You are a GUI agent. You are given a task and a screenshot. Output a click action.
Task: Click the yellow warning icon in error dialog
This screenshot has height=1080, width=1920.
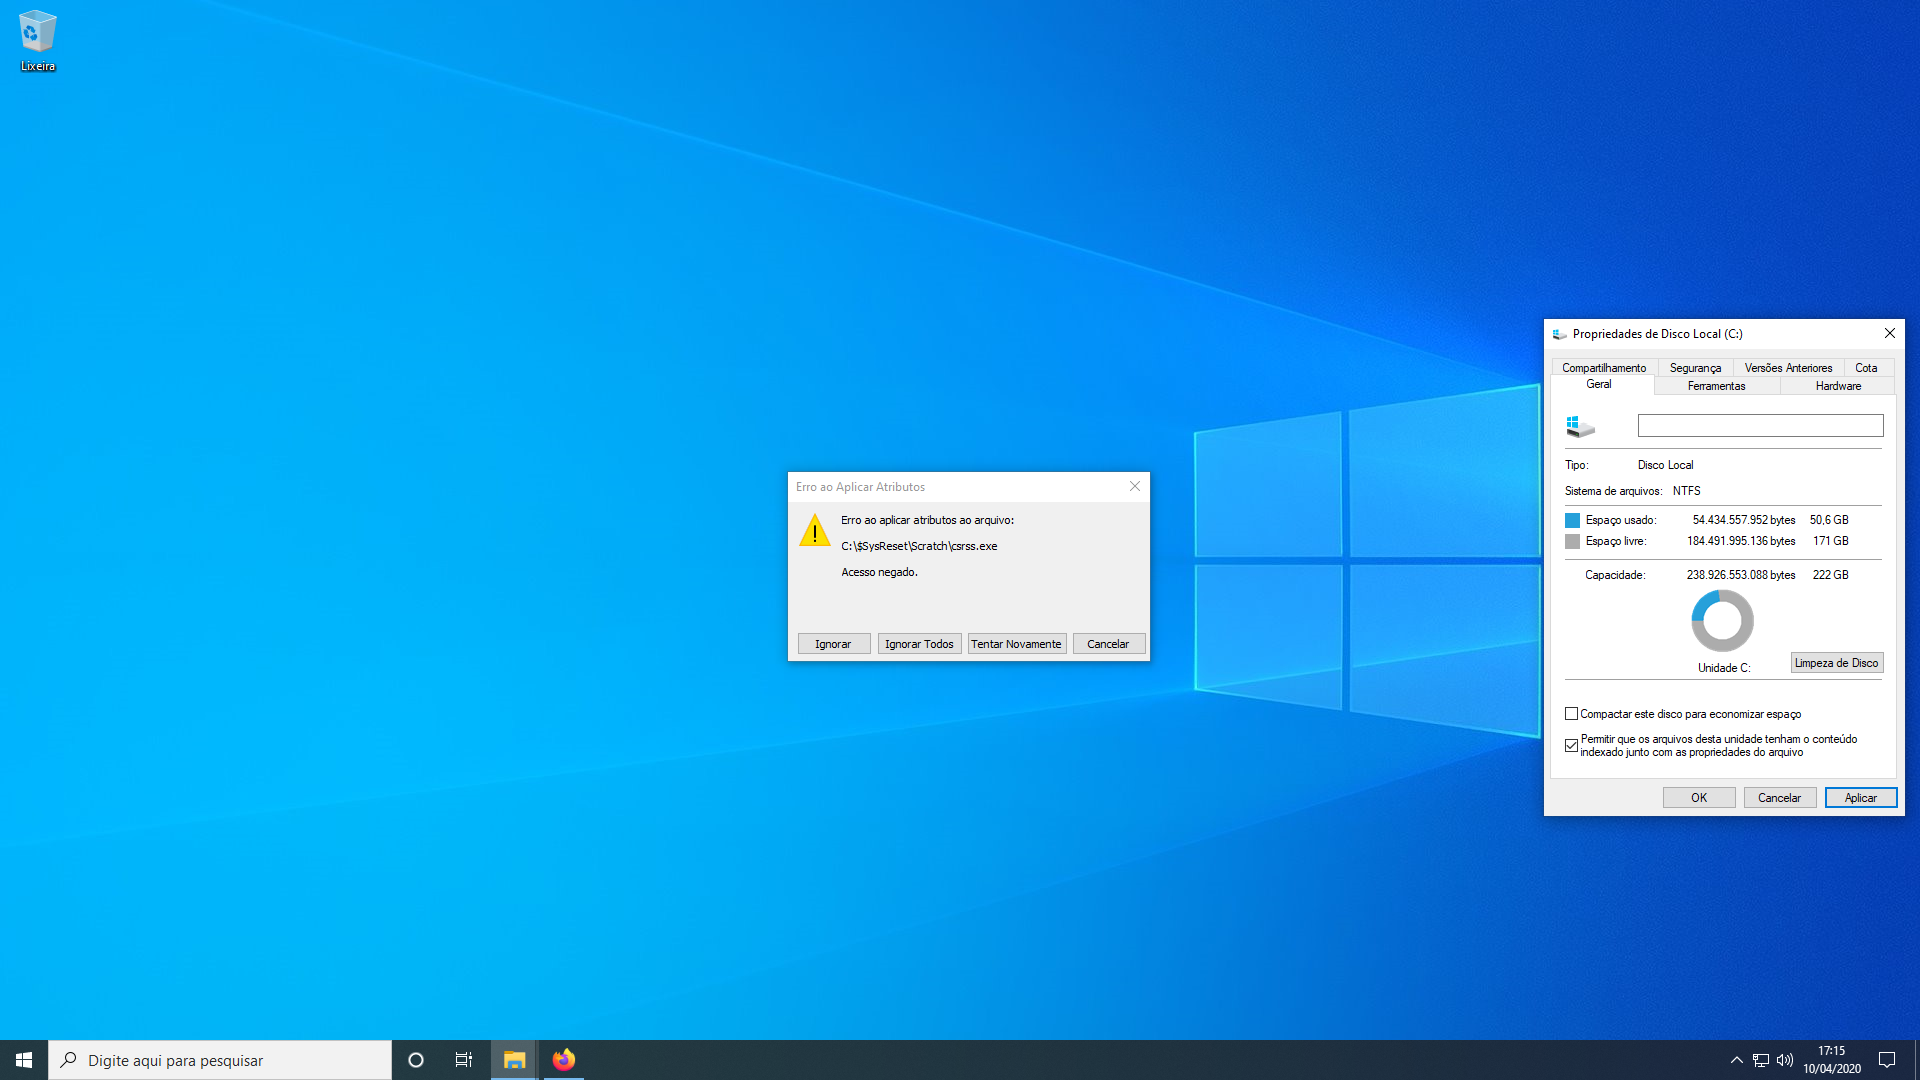pyautogui.click(x=815, y=530)
